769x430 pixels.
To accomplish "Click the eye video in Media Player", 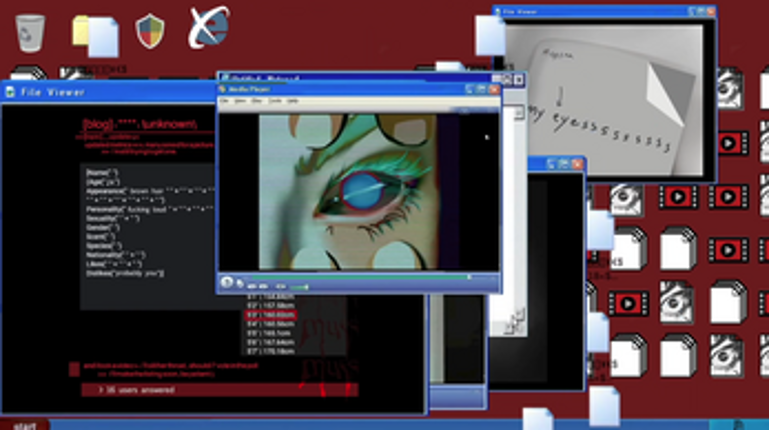I will tap(358, 190).
